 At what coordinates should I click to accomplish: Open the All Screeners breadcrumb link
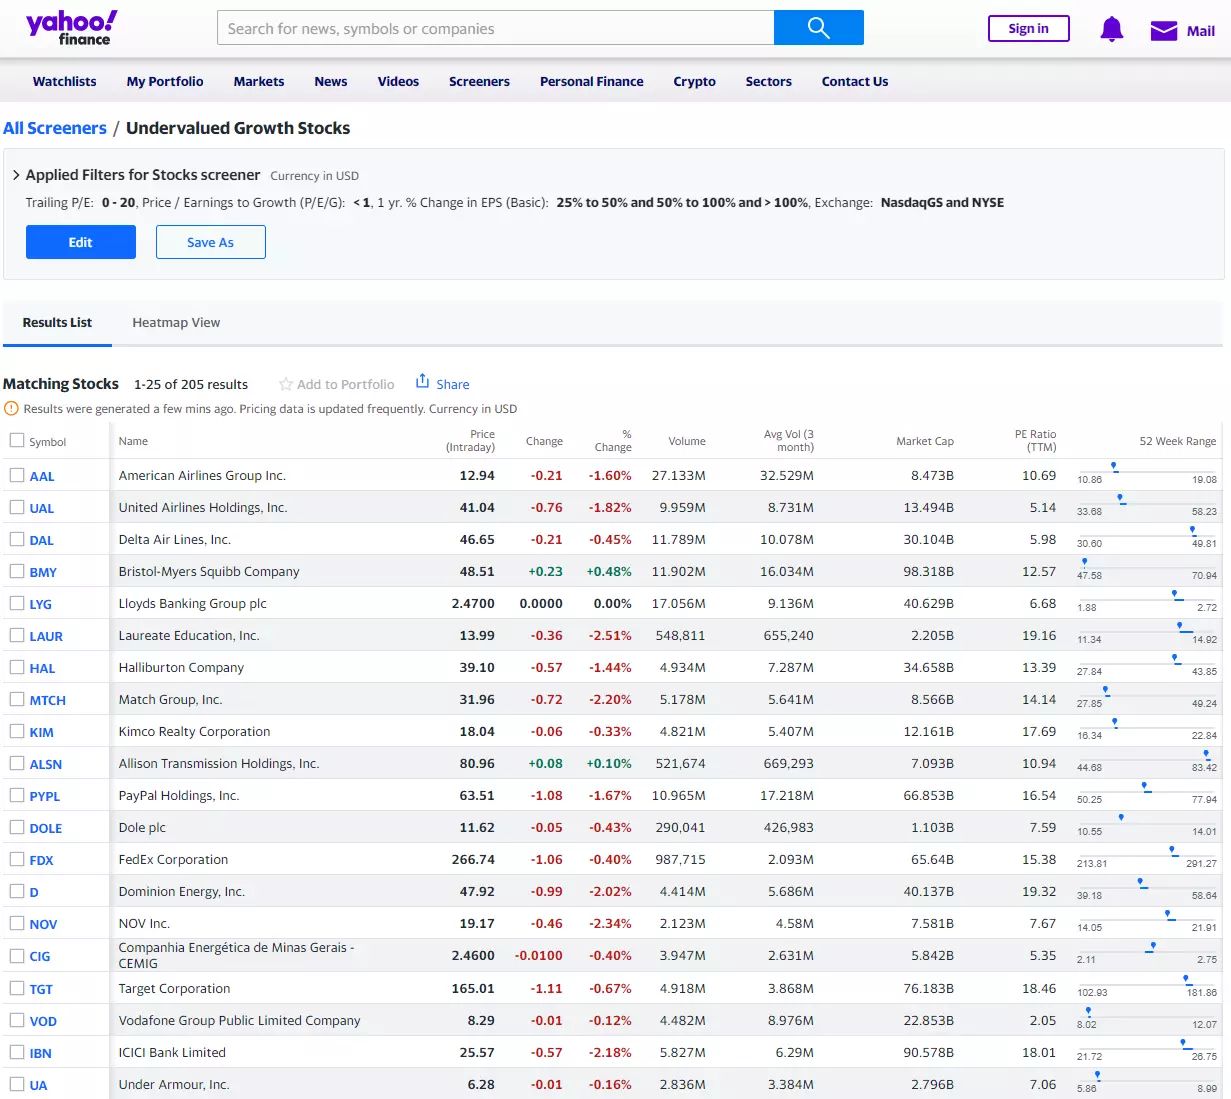click(55, 128)
